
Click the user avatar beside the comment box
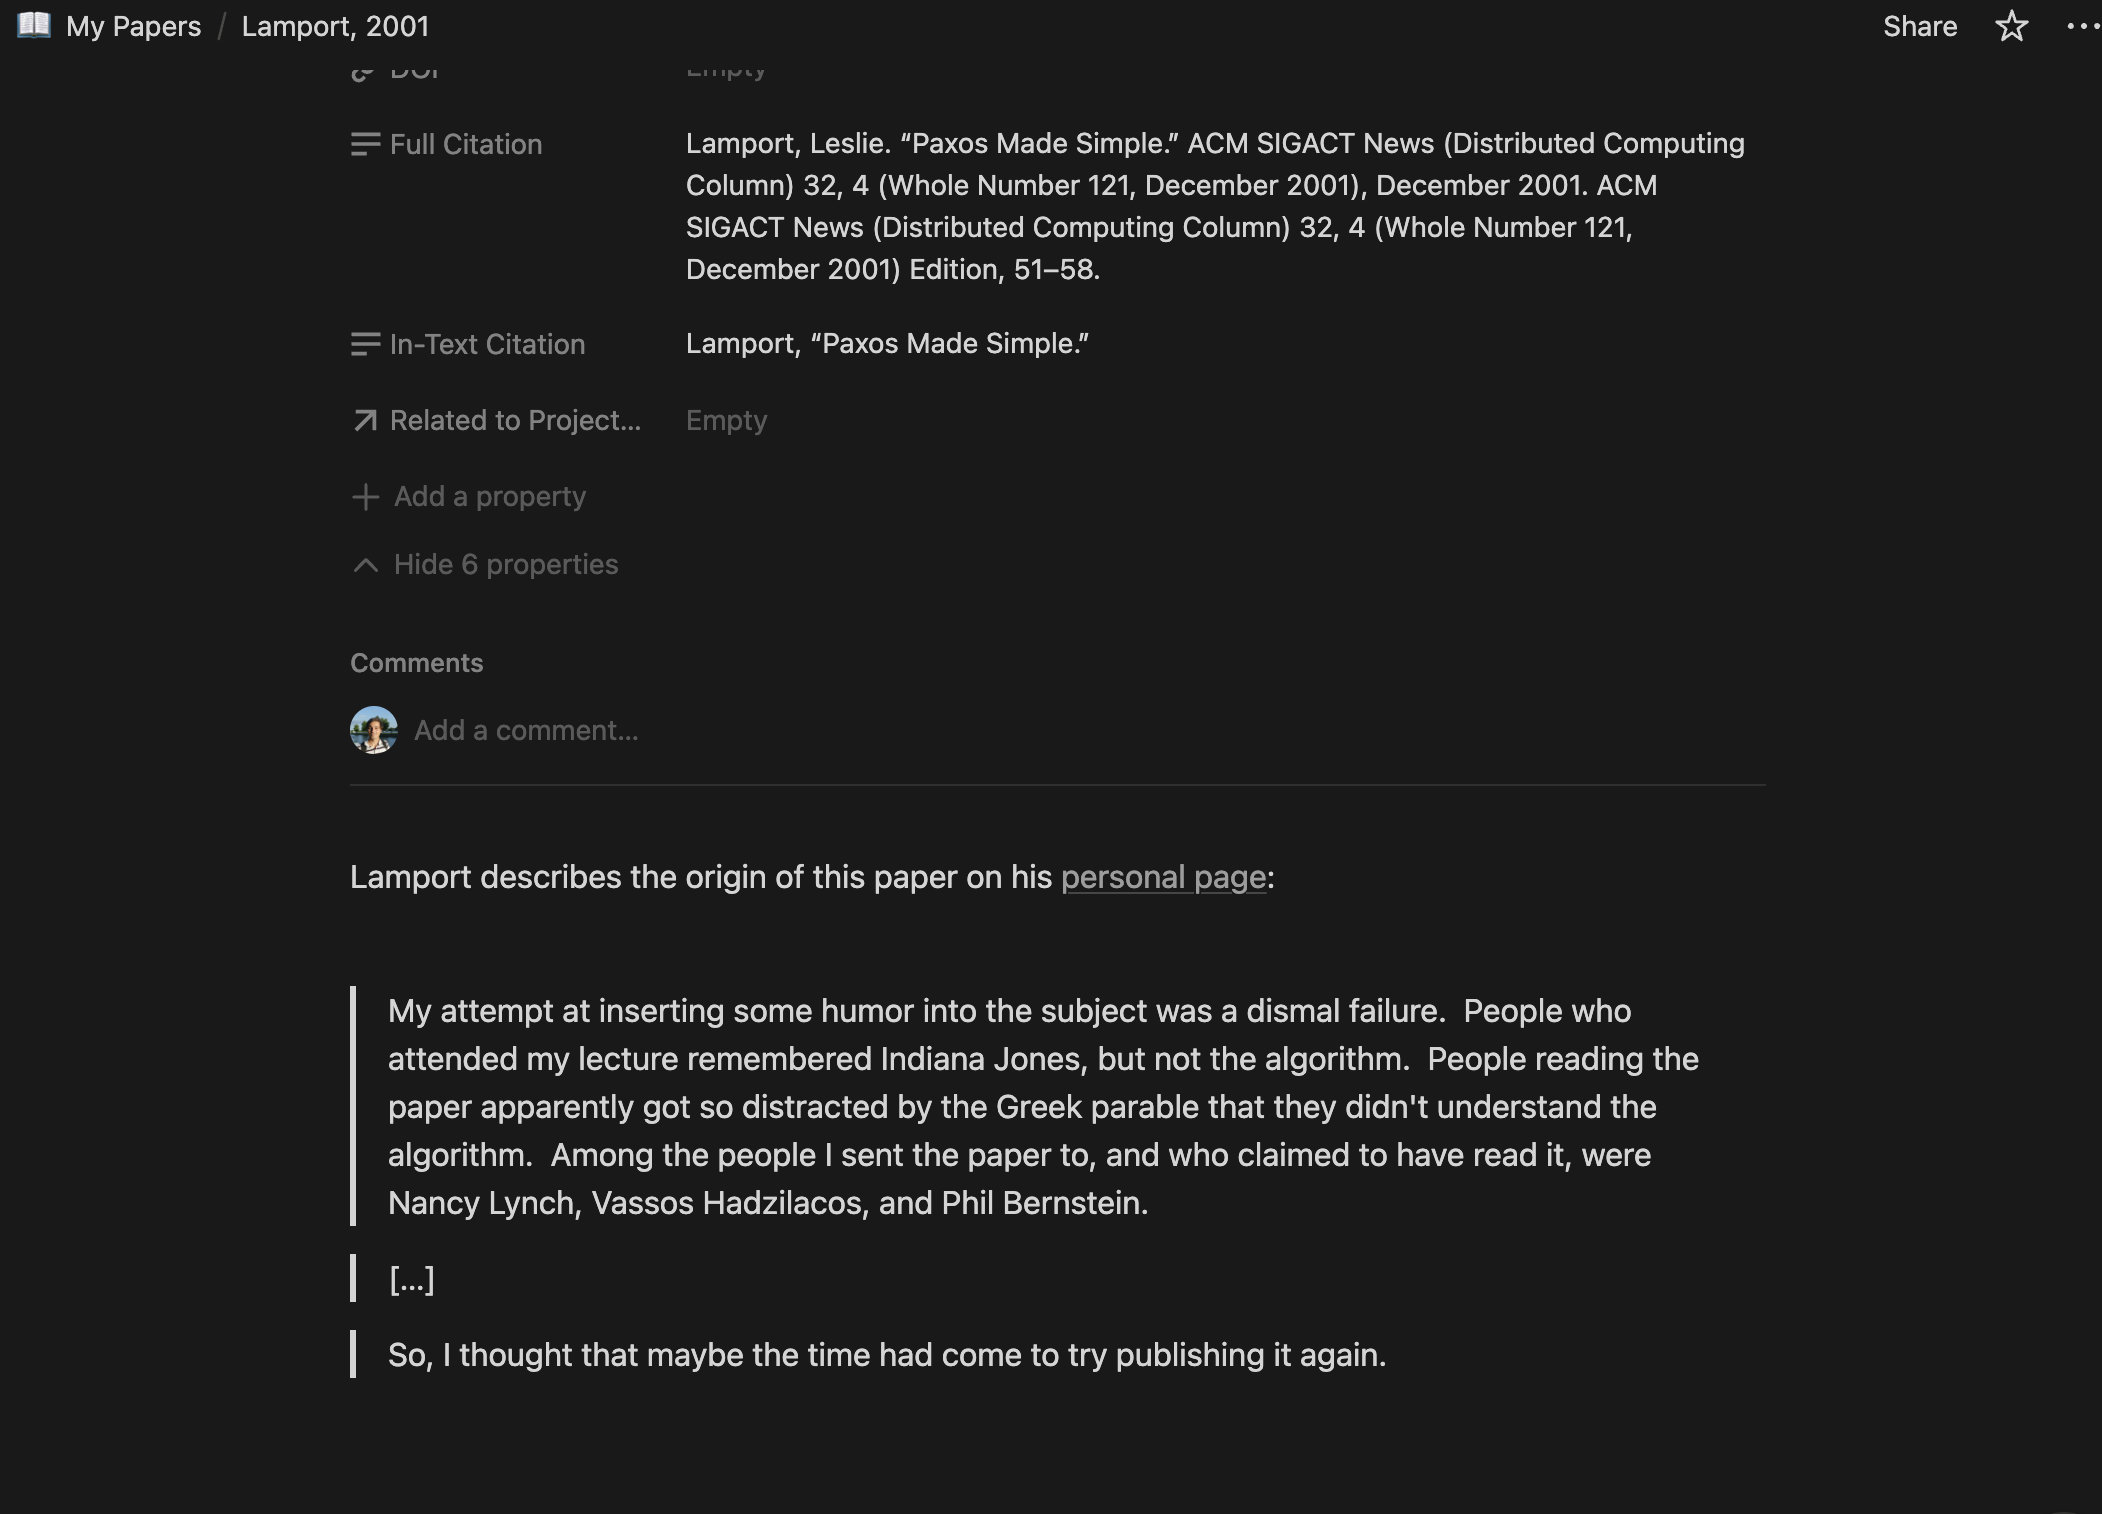374,730
